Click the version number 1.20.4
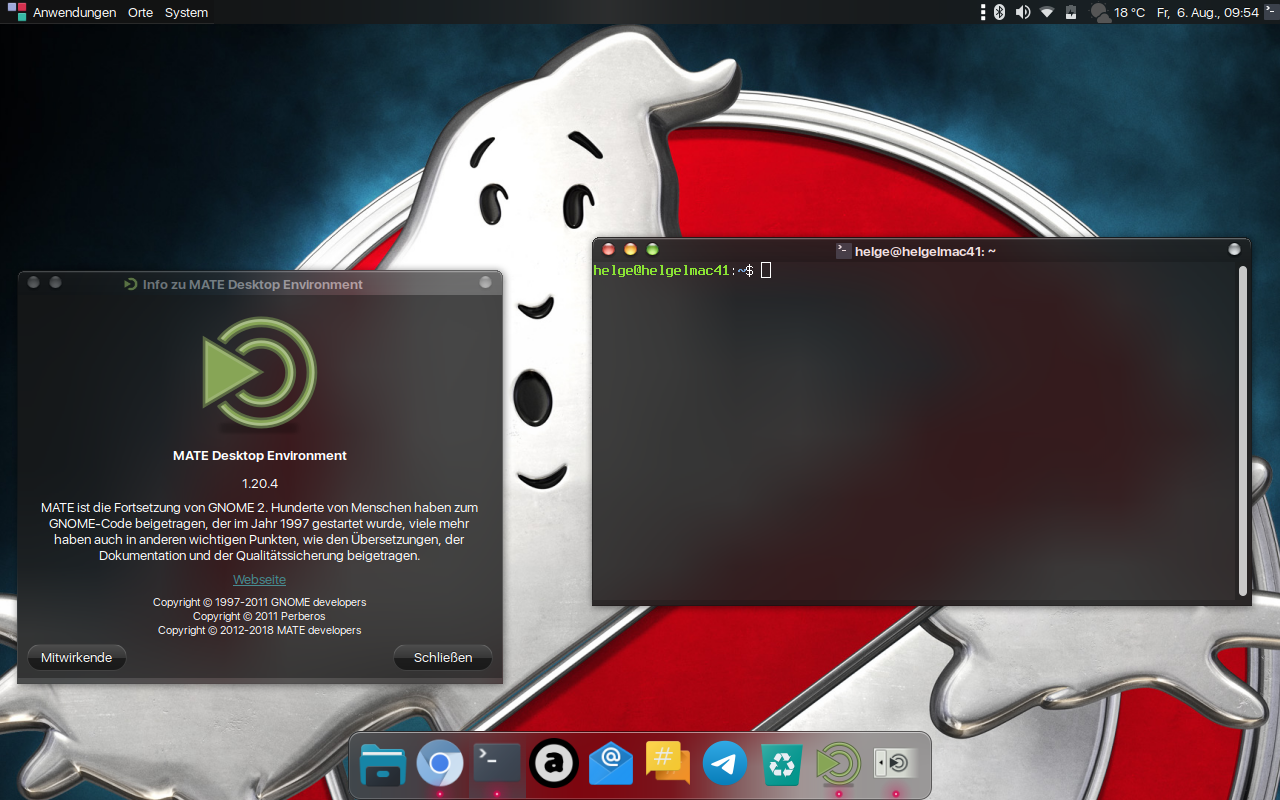 coord(260,484)
